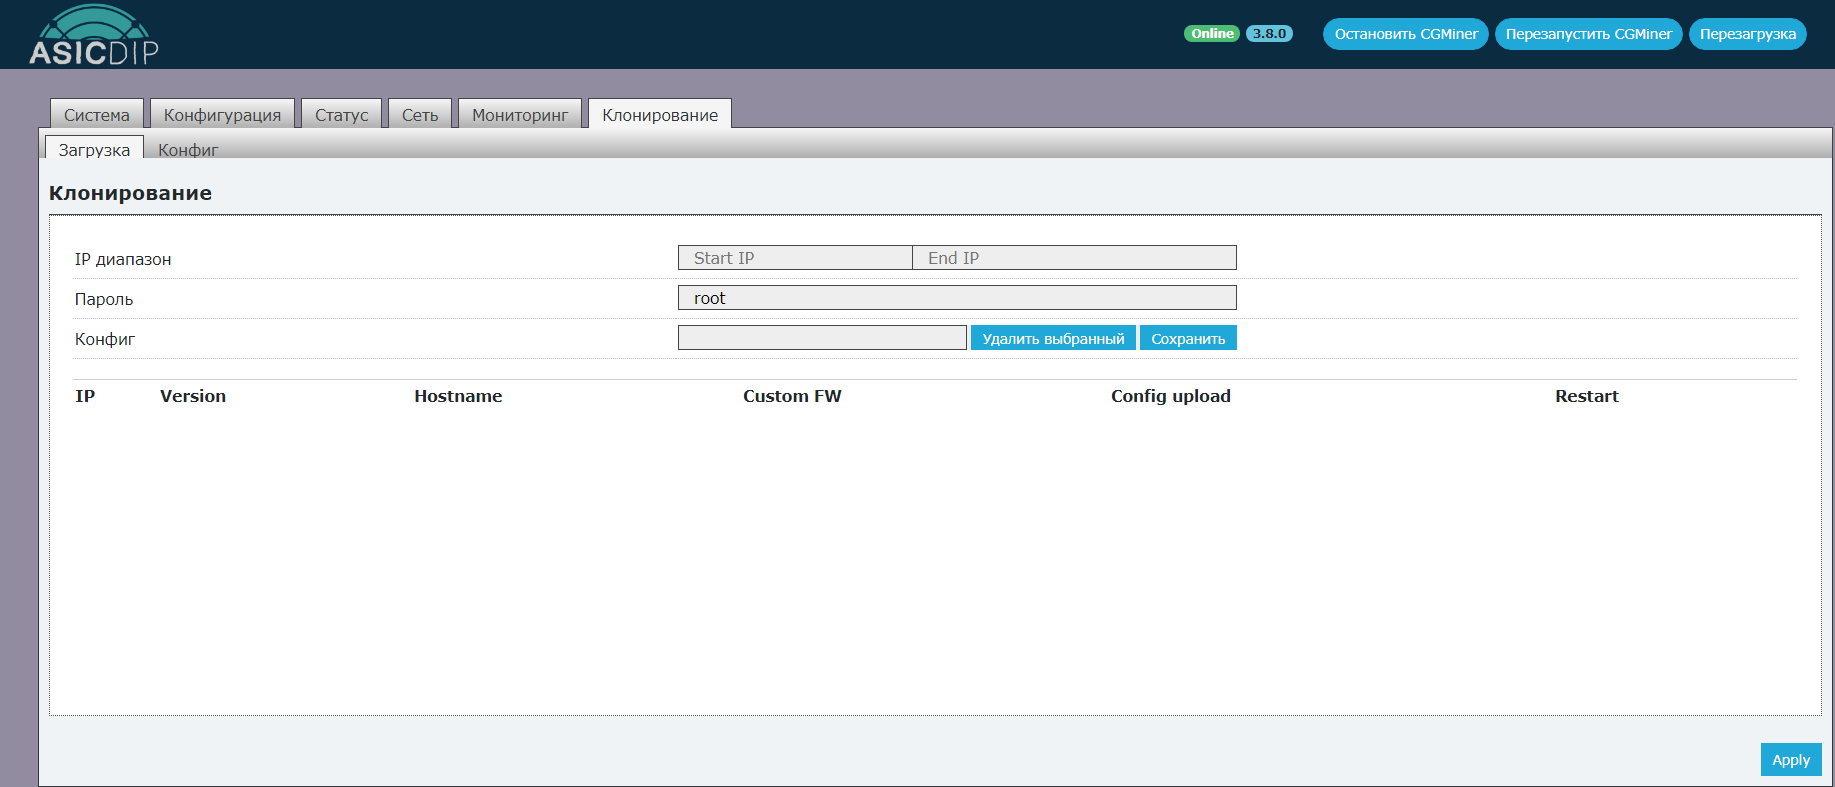Switch to the Сеть tab
Viewport: 1835px width, 787px height.
point(420,114)
